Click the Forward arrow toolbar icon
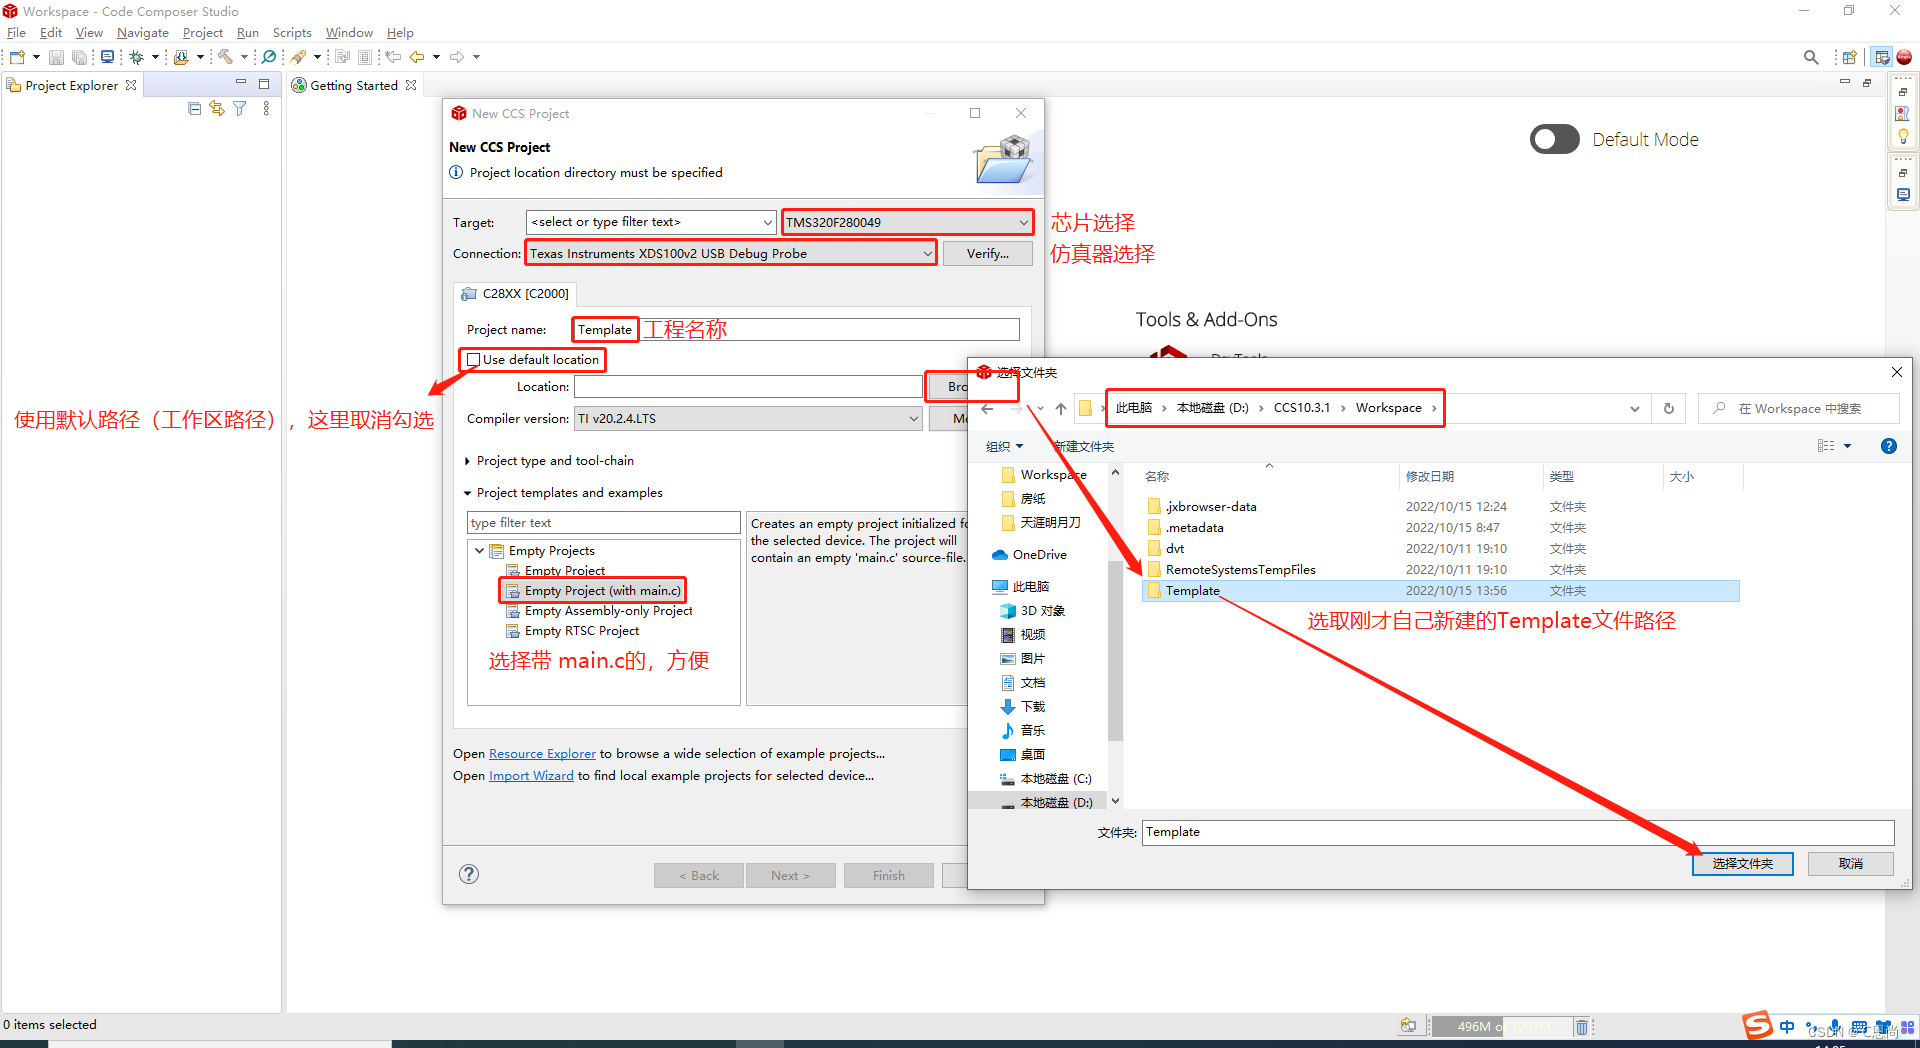The width and height of the screenshot is (1920, 1048). [x=457, y=57]
